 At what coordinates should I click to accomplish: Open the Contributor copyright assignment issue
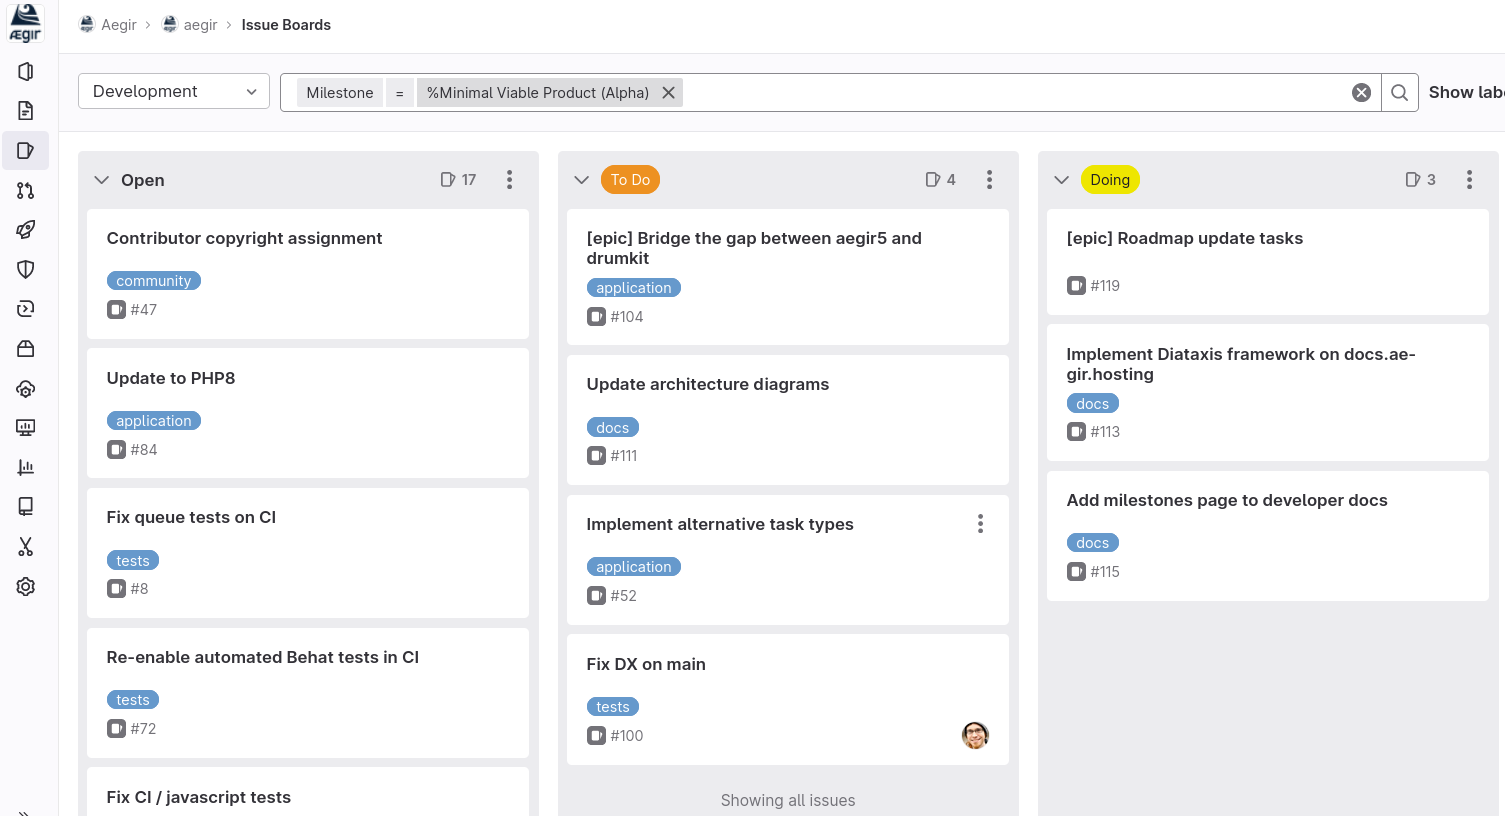click(244, 238)
